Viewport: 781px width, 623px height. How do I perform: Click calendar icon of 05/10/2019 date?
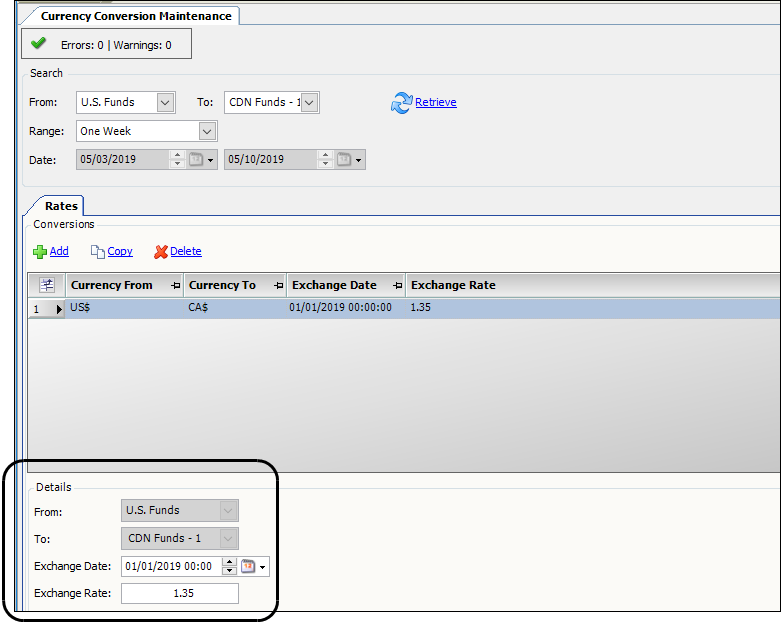click(x=344, y=160)
